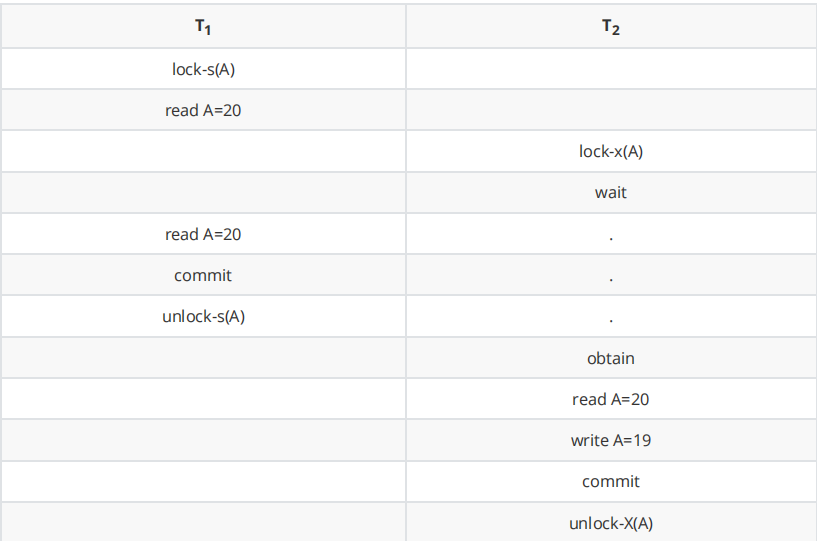Viewport: 817px width, 541px height.
Task: Click the T2 column header
Action: click(x=611, y=26)
